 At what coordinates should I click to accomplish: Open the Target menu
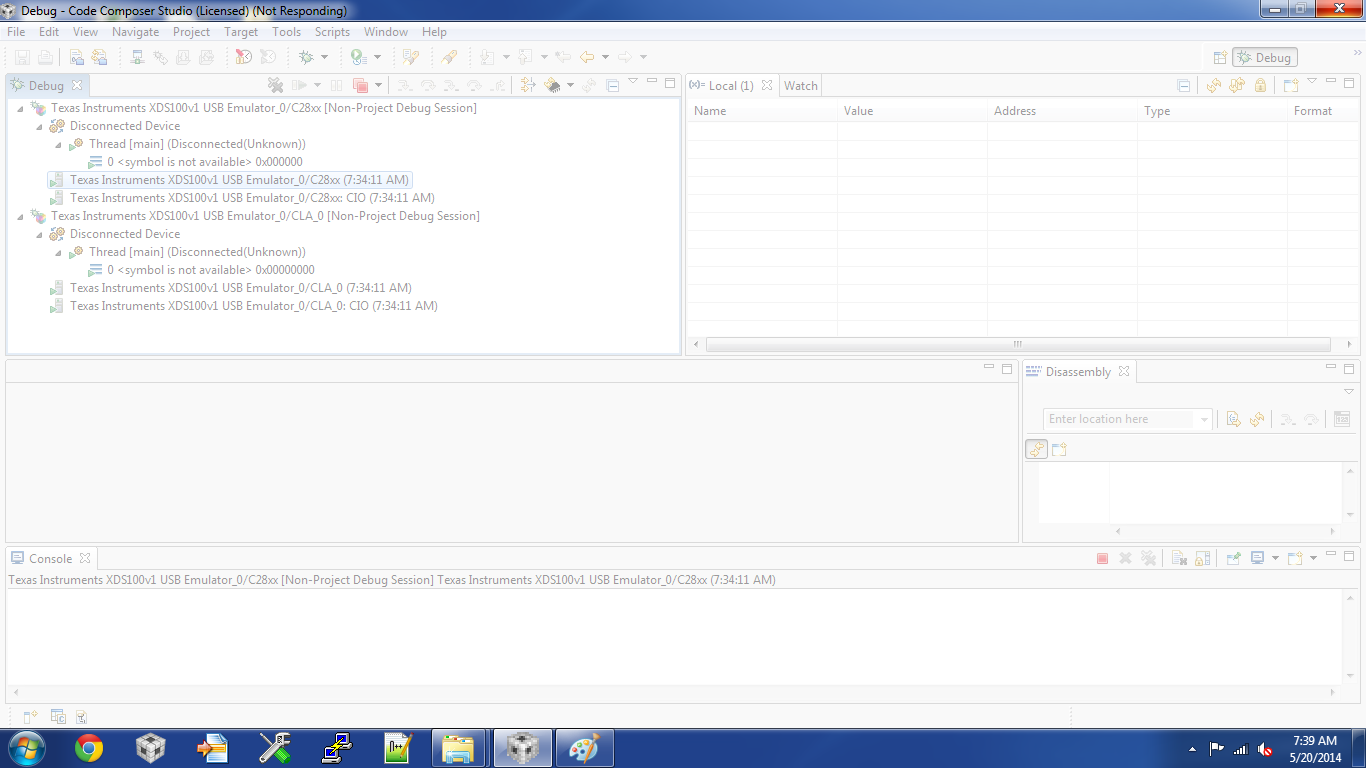click(241, 32)
